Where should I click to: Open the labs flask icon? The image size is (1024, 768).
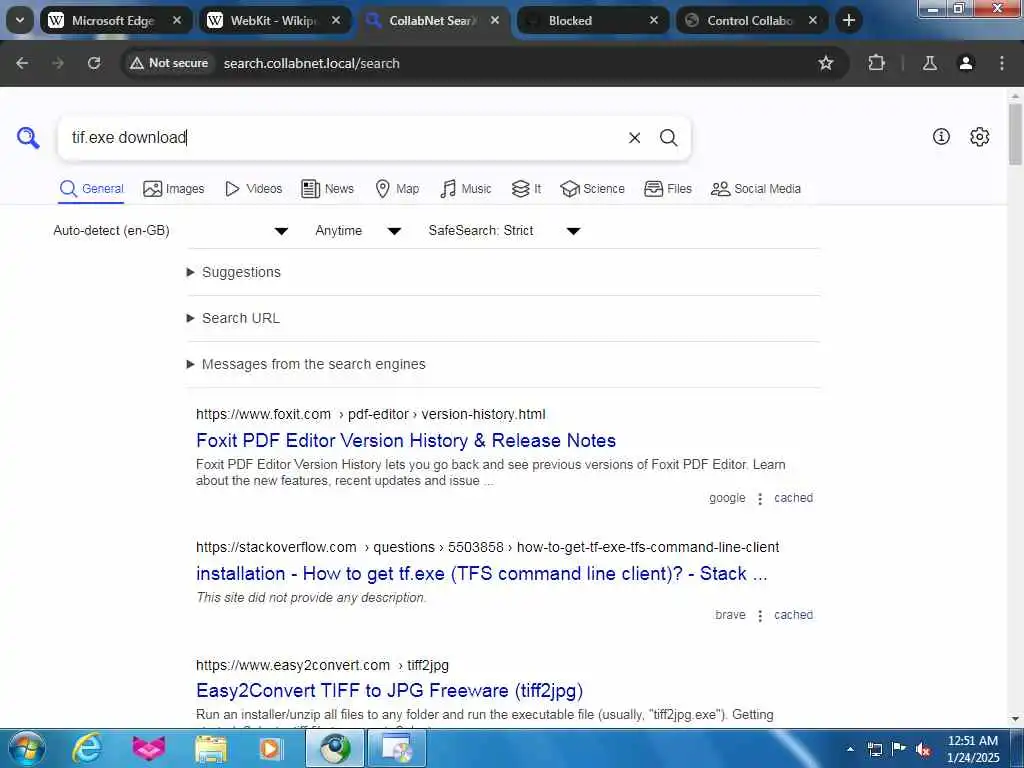tap(929, 63)
